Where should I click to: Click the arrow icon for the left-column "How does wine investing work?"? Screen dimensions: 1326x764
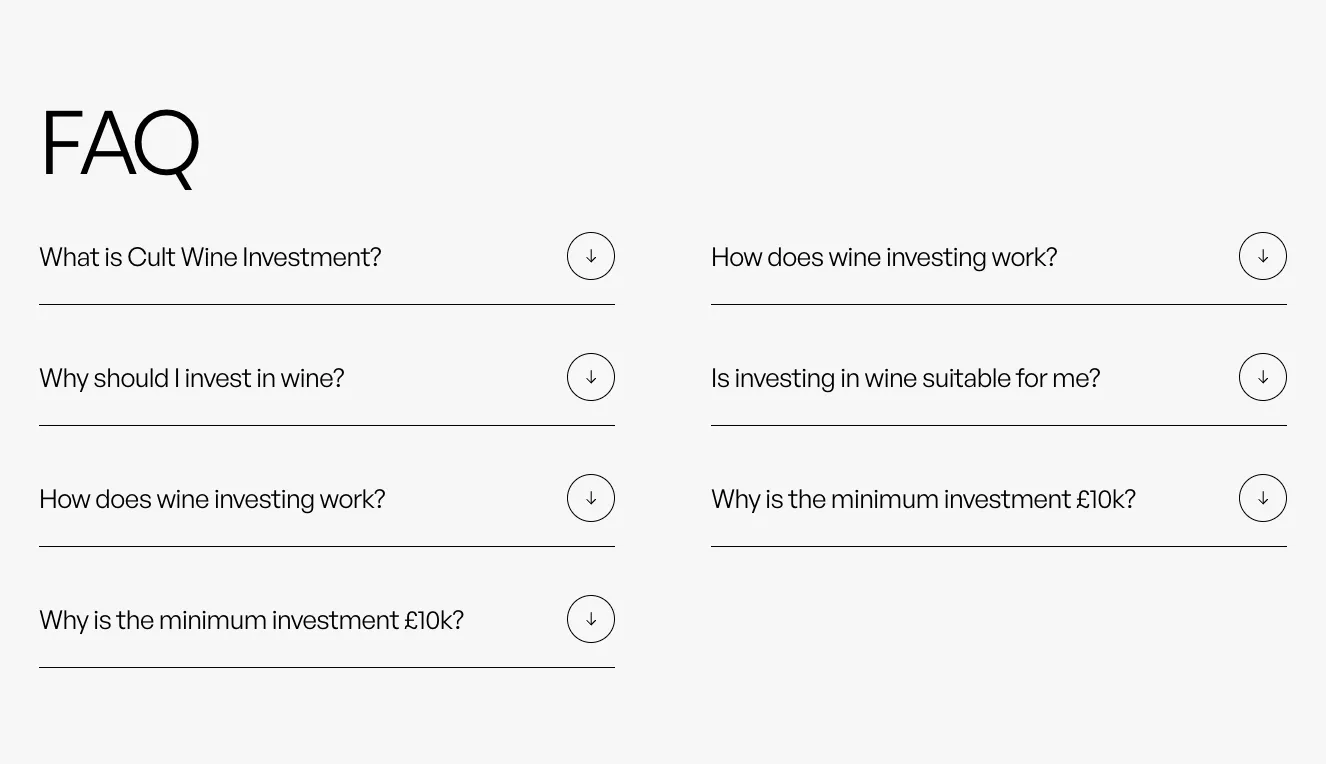591,498
